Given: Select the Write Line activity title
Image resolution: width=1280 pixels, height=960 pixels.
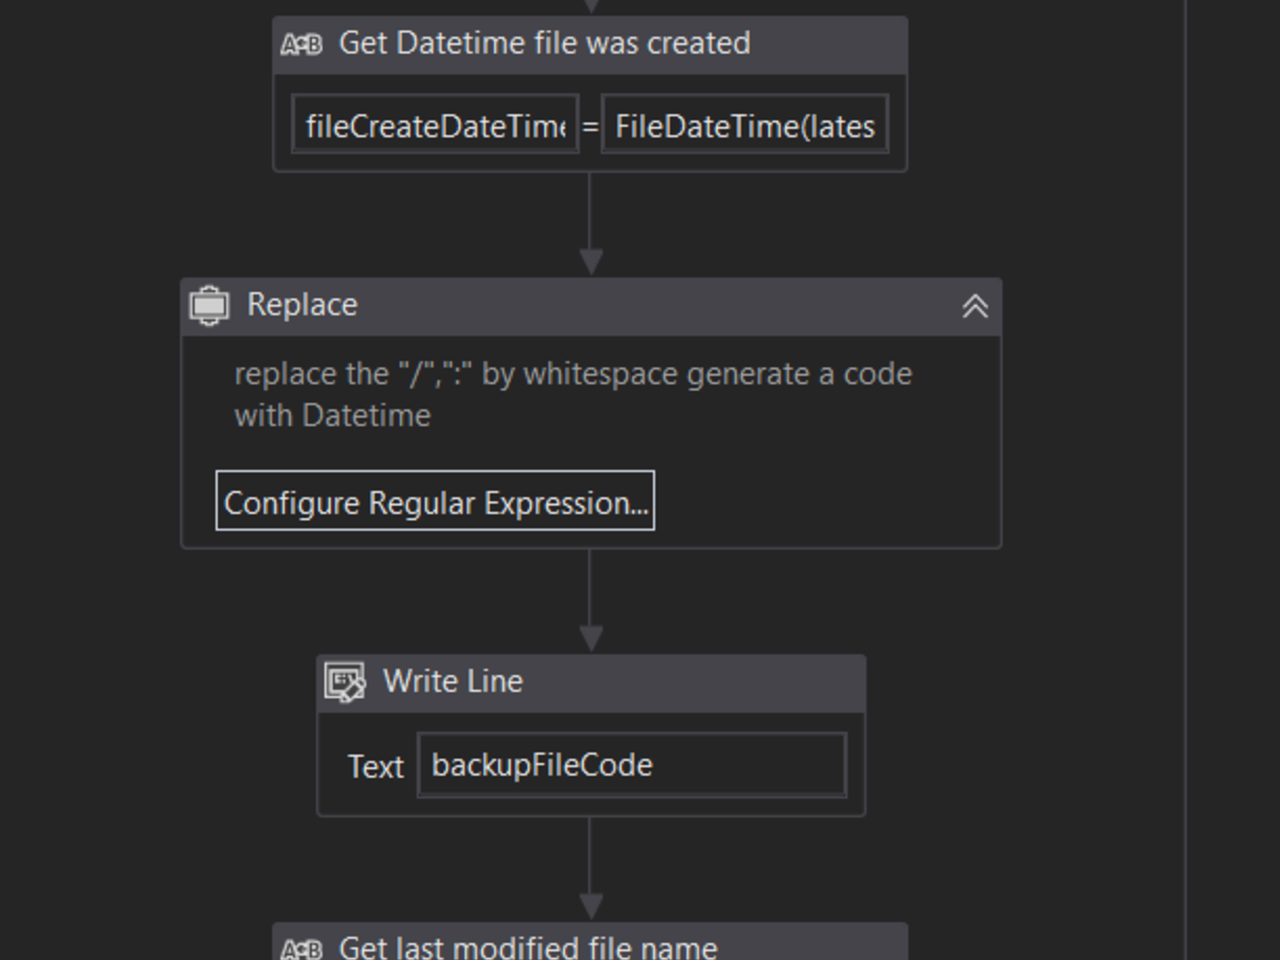Looking at the screenshot, I should 453,681.
